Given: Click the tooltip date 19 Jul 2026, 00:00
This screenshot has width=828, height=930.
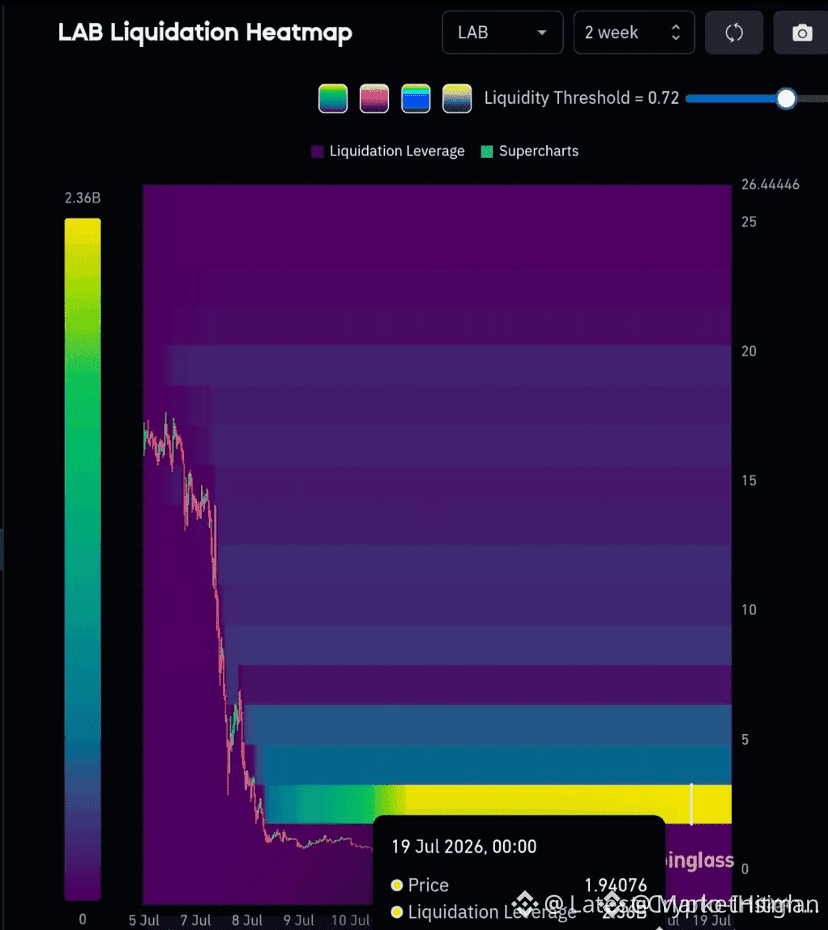Looking at the screenshot, I should pos(464,846).
